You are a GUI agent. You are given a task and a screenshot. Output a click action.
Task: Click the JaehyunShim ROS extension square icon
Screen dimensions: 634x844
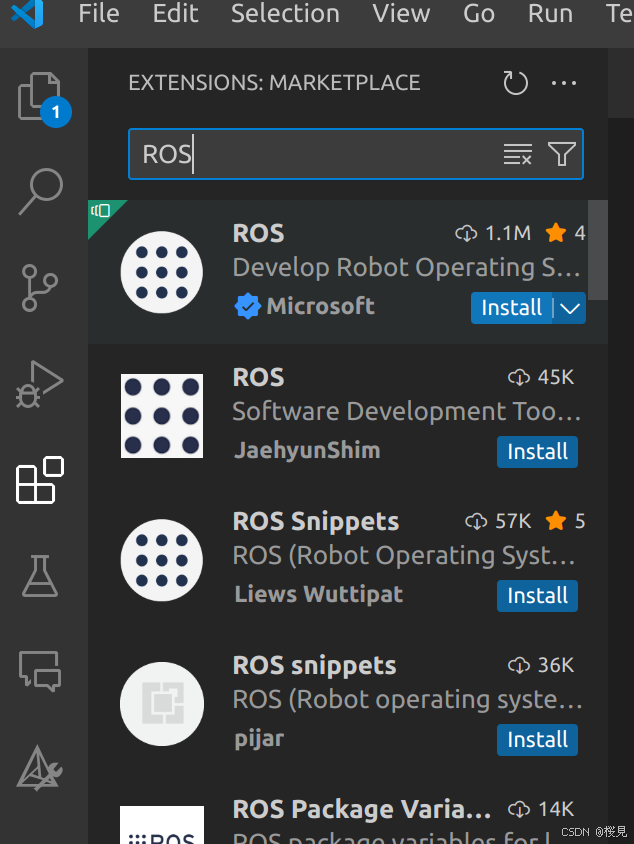click(162, 416)
